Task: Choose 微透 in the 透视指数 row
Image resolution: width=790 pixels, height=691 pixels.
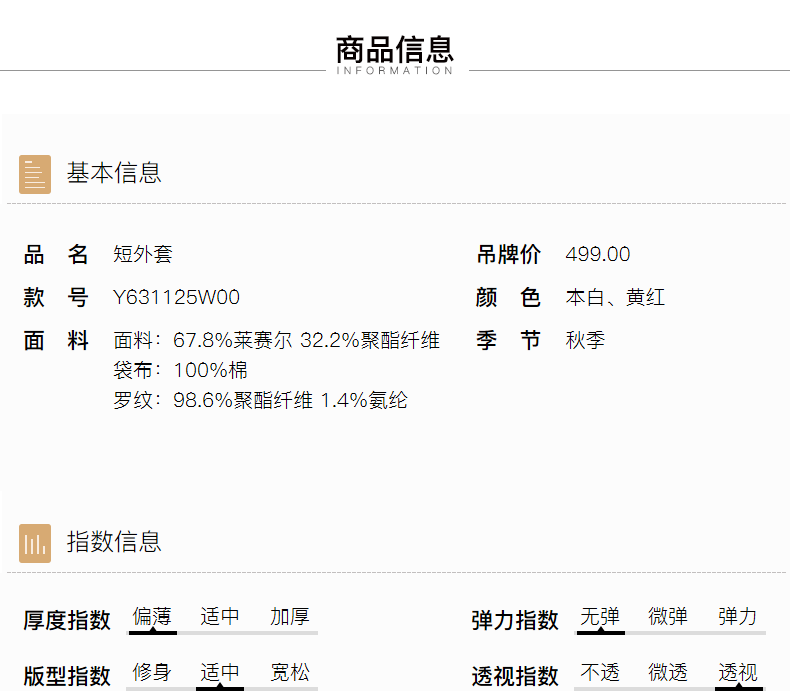Action: [x=668, y=673]
